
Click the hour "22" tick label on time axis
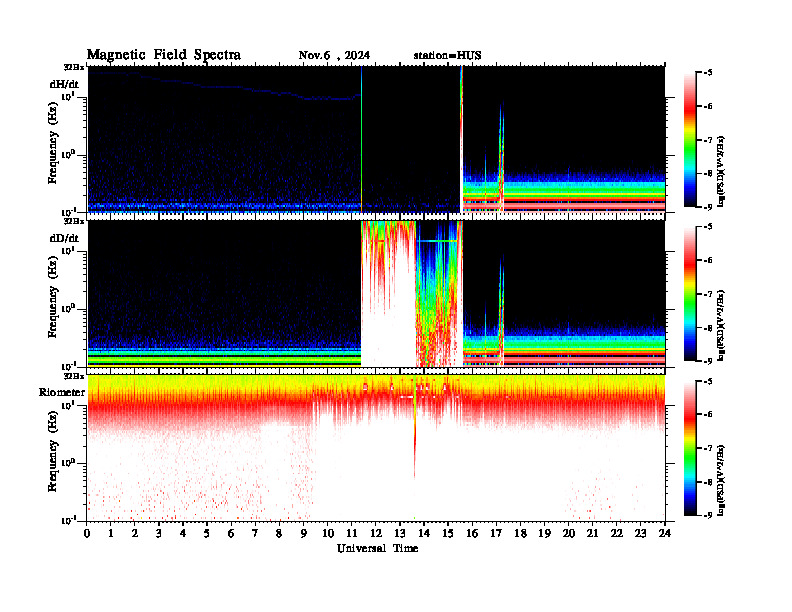(x=617, y=534)
